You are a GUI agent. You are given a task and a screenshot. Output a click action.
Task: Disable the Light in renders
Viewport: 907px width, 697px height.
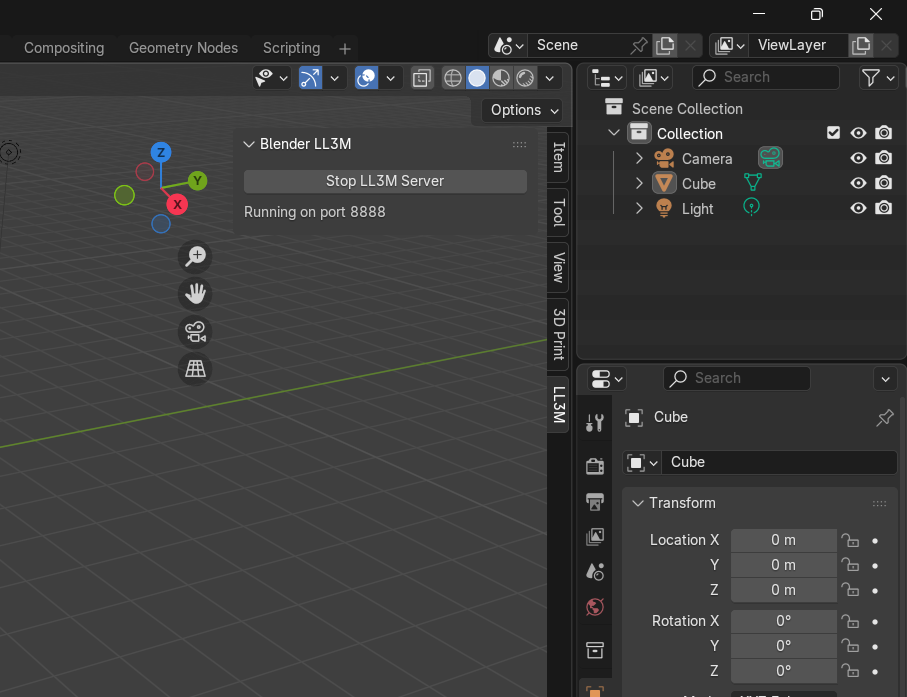[883, 208]
